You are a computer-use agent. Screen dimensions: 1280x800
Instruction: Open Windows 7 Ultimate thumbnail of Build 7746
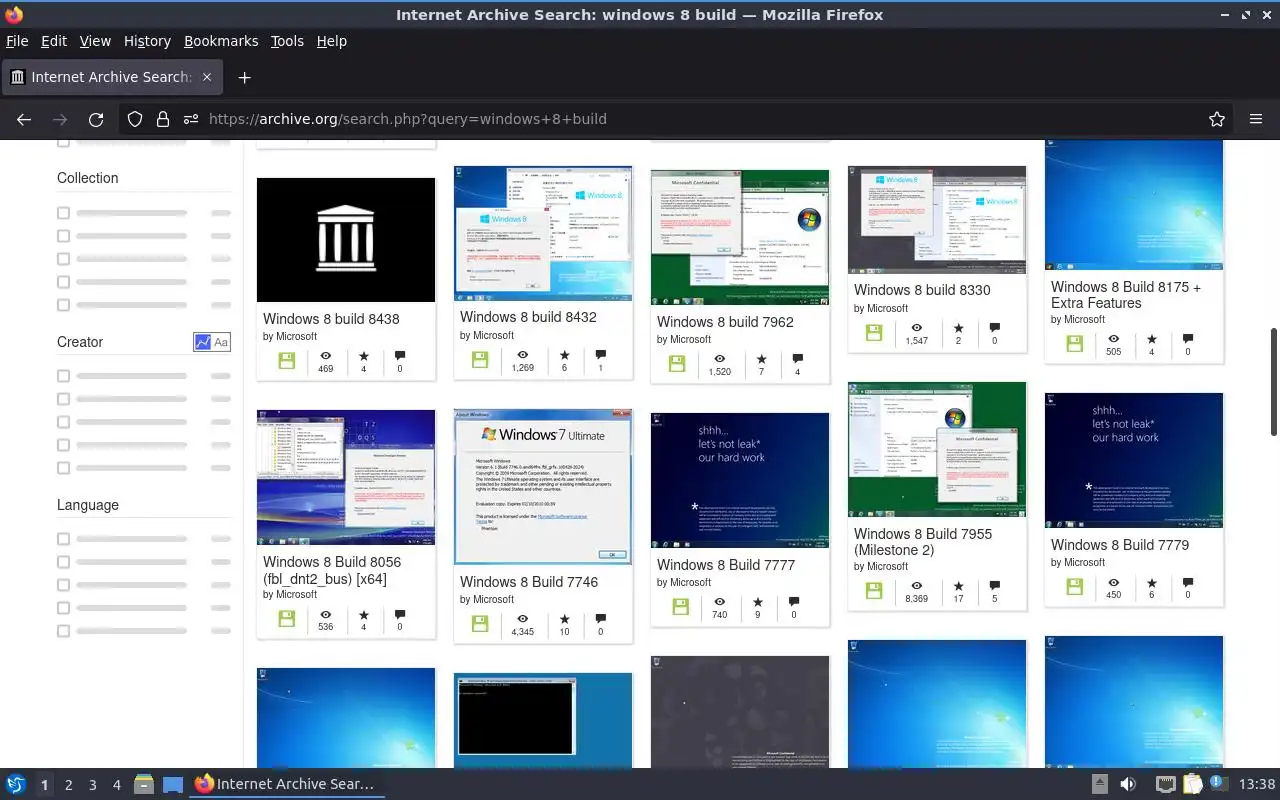pos(543,487)
